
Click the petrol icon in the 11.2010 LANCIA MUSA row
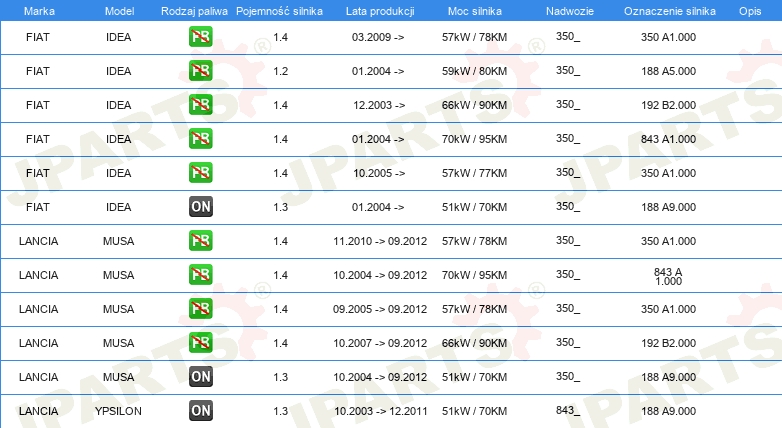tap(200, 240)
